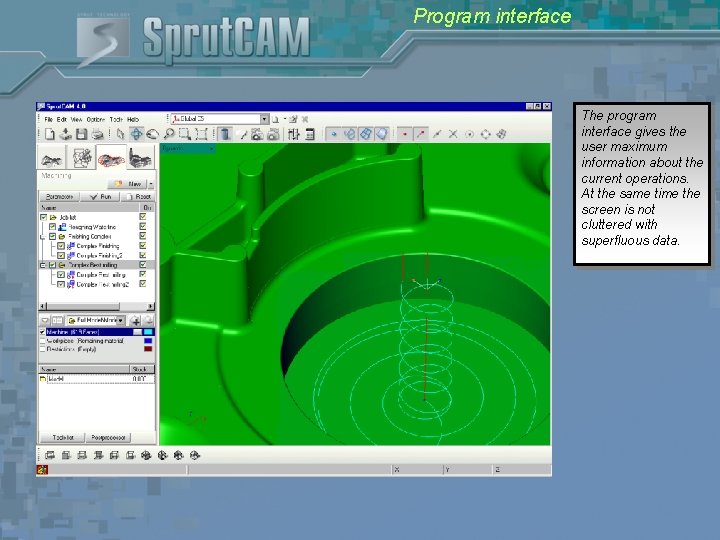Open the Help menu
The width and height of the screenshot is (720, 540).
pyautogui.click(x=133, y=119)
